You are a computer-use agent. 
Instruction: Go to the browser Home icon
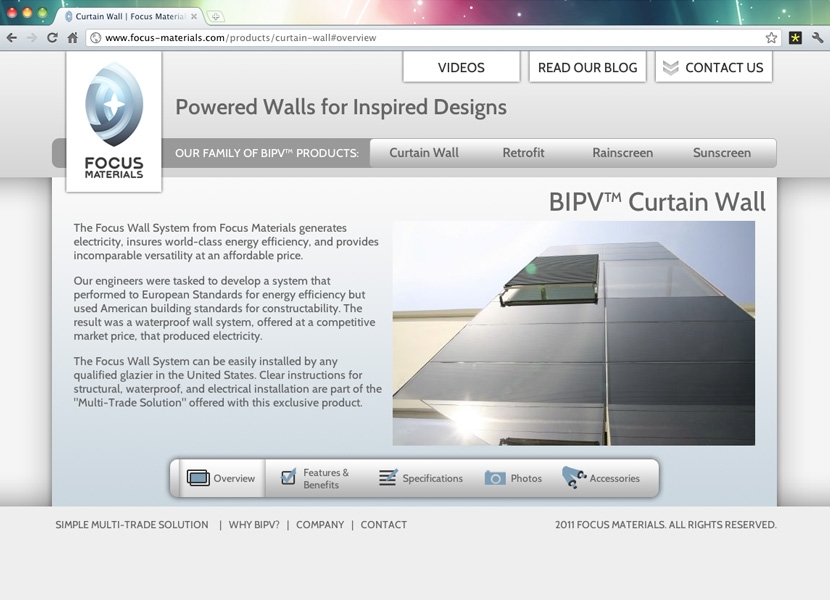[73, 38]
